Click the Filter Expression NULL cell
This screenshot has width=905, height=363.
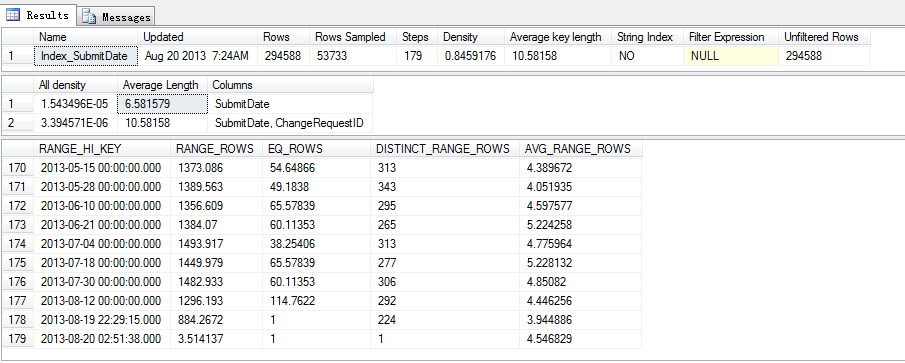[x=730, y=57]
